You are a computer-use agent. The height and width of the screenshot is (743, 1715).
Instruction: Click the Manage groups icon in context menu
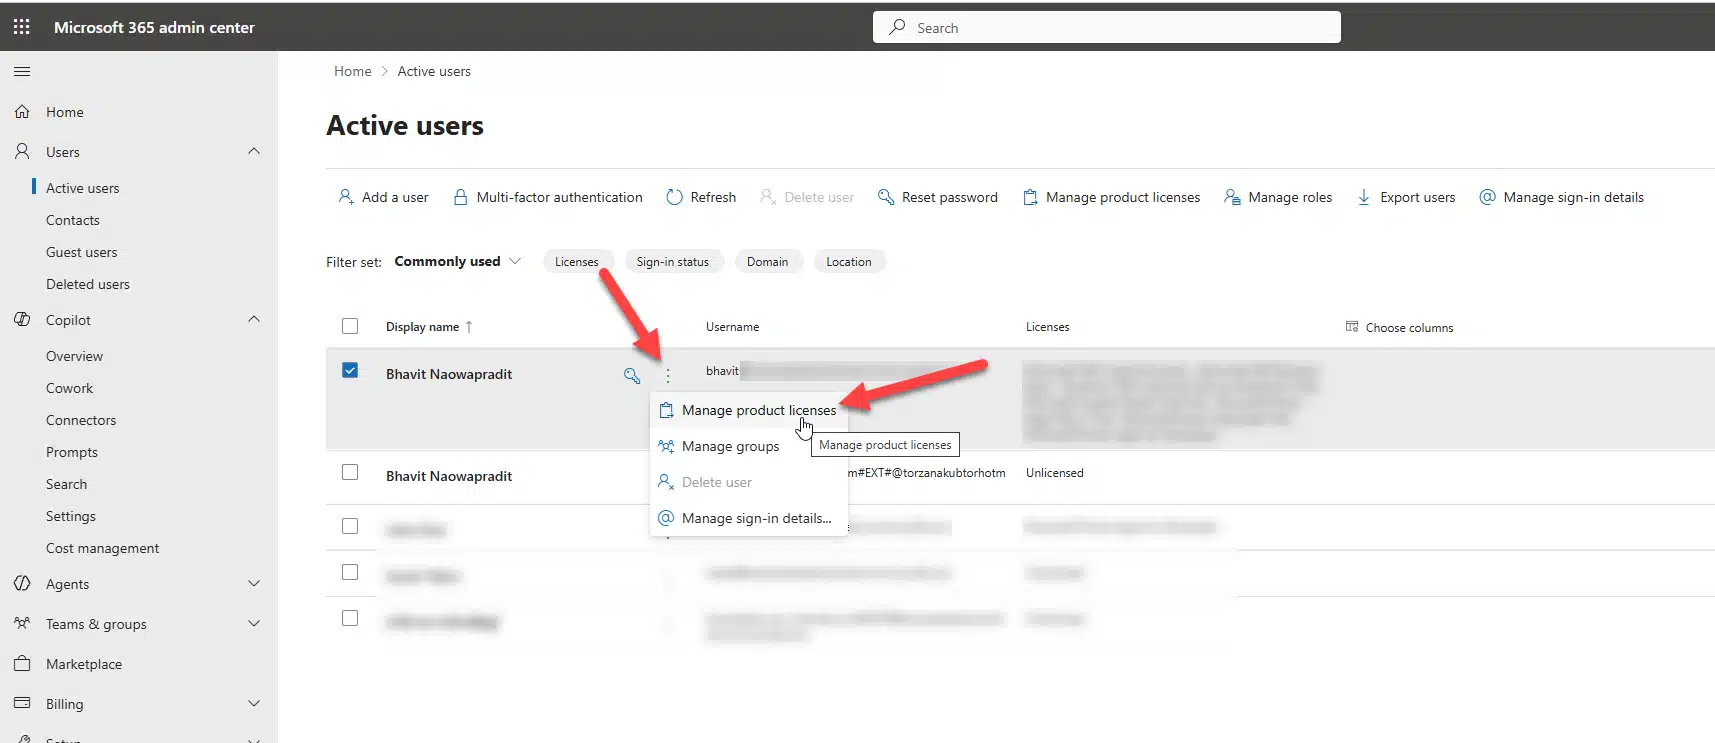pos(666,446)
